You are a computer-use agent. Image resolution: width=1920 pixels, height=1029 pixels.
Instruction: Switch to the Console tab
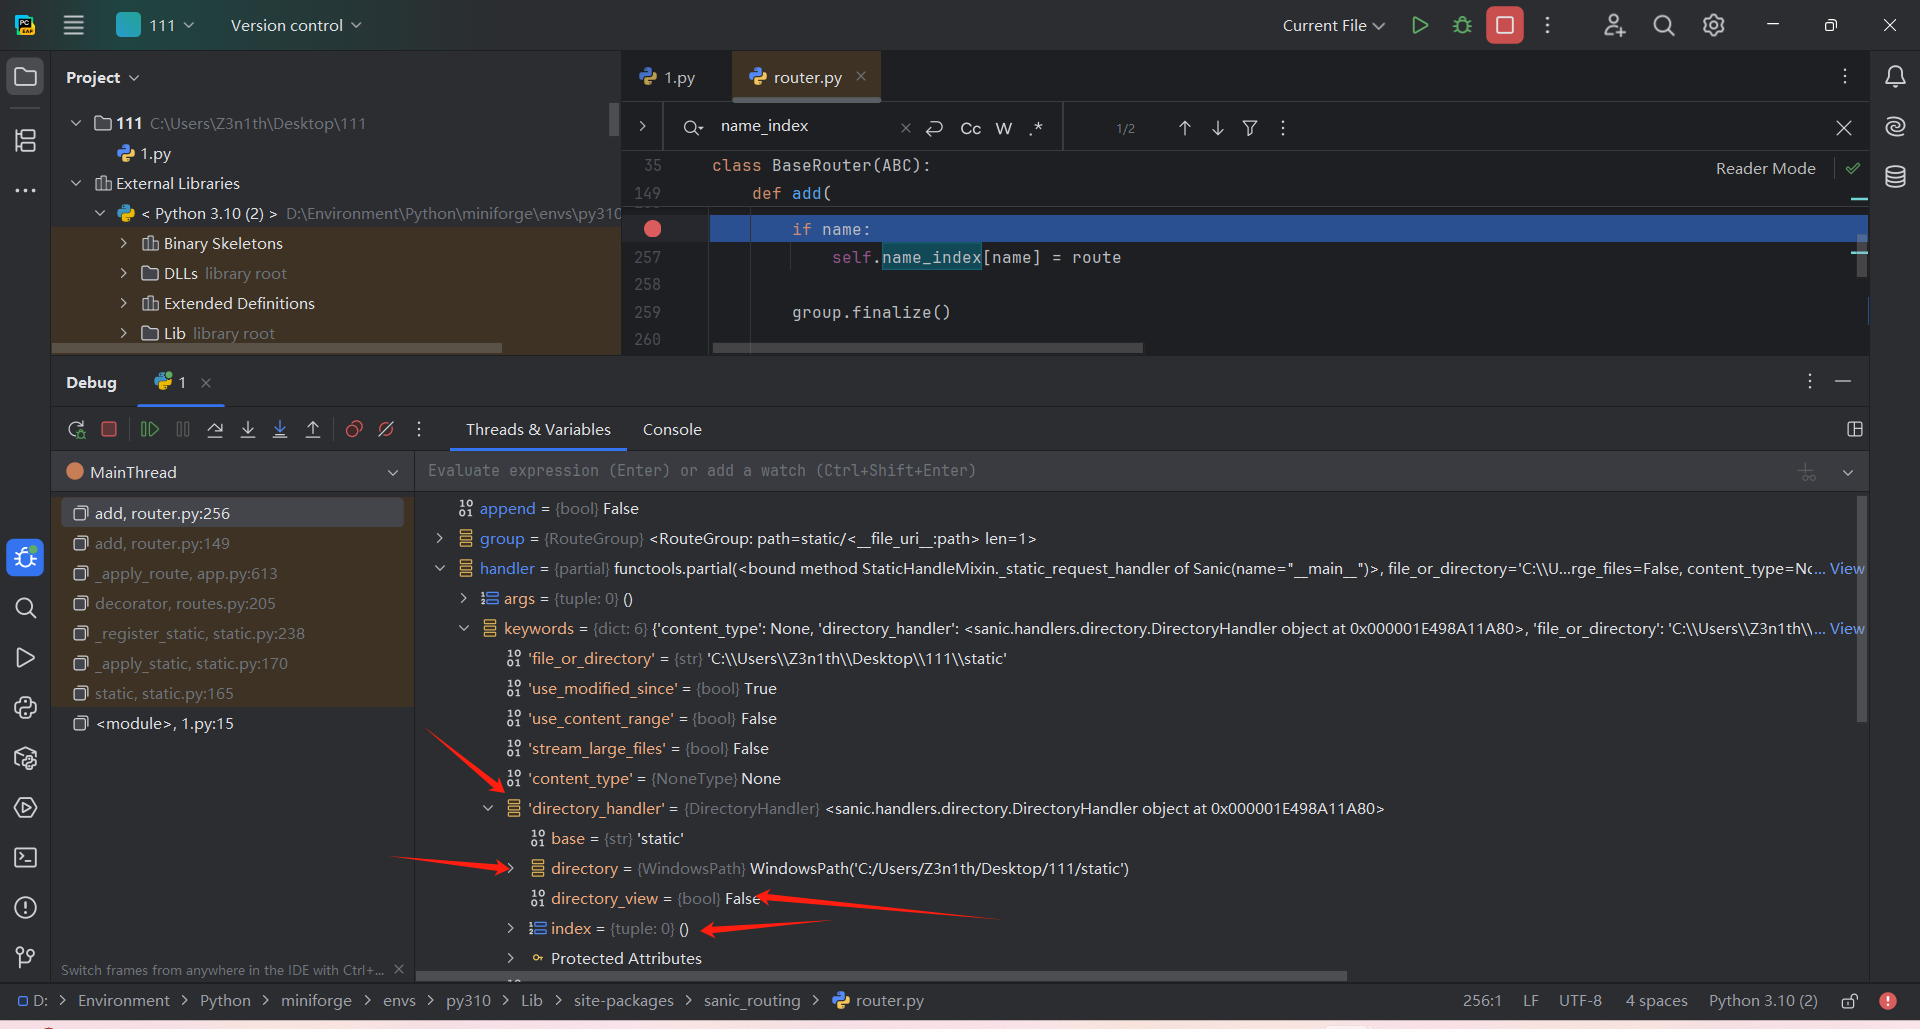tap(672, 429)
